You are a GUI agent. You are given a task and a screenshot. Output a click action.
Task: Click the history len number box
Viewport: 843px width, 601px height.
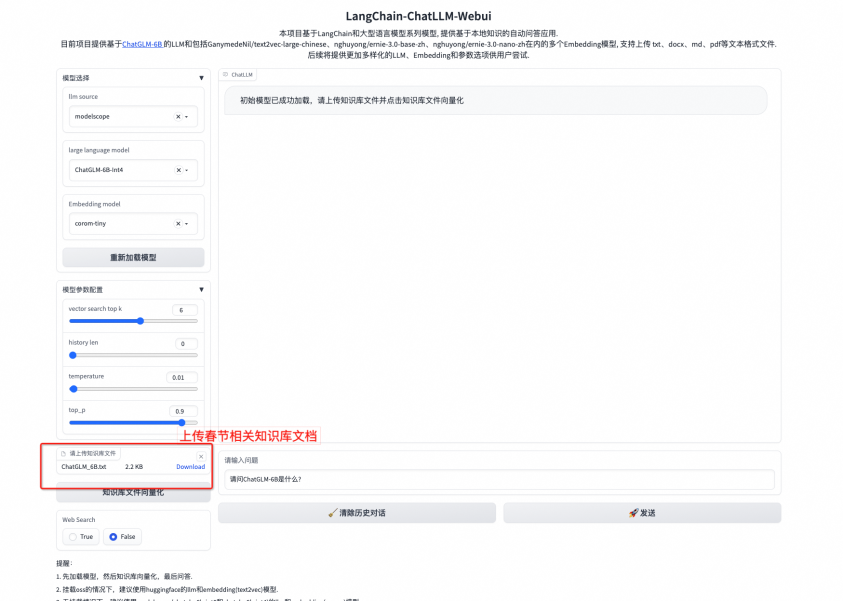coord(186,344)
